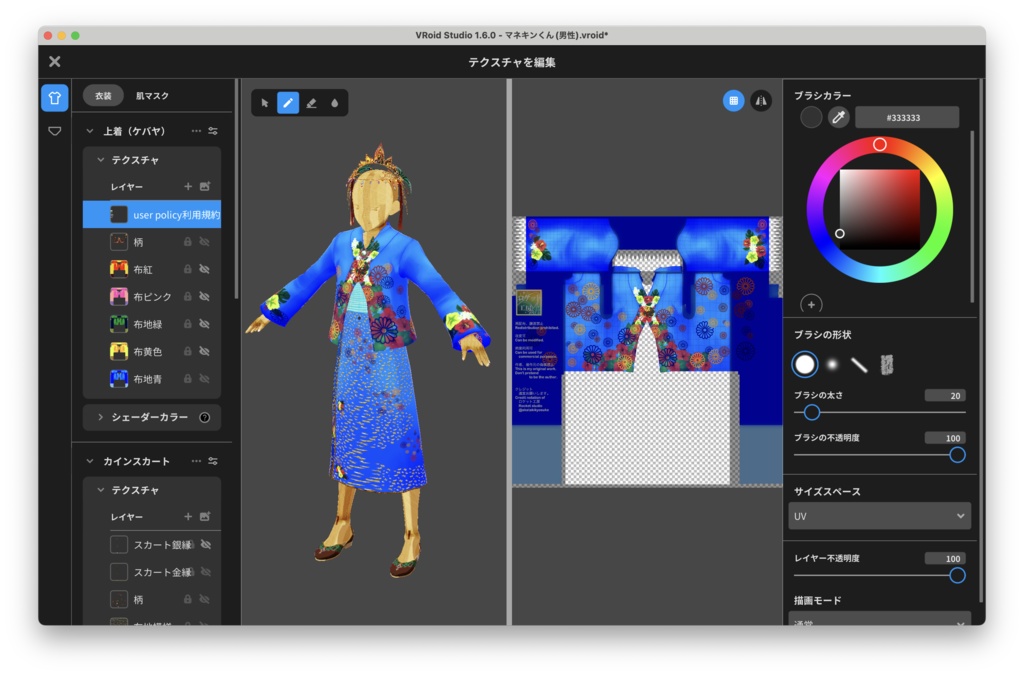Toggle the lock on the 布地緑 layer
The width and height of the screenshot is (1024, 676).
187,324
